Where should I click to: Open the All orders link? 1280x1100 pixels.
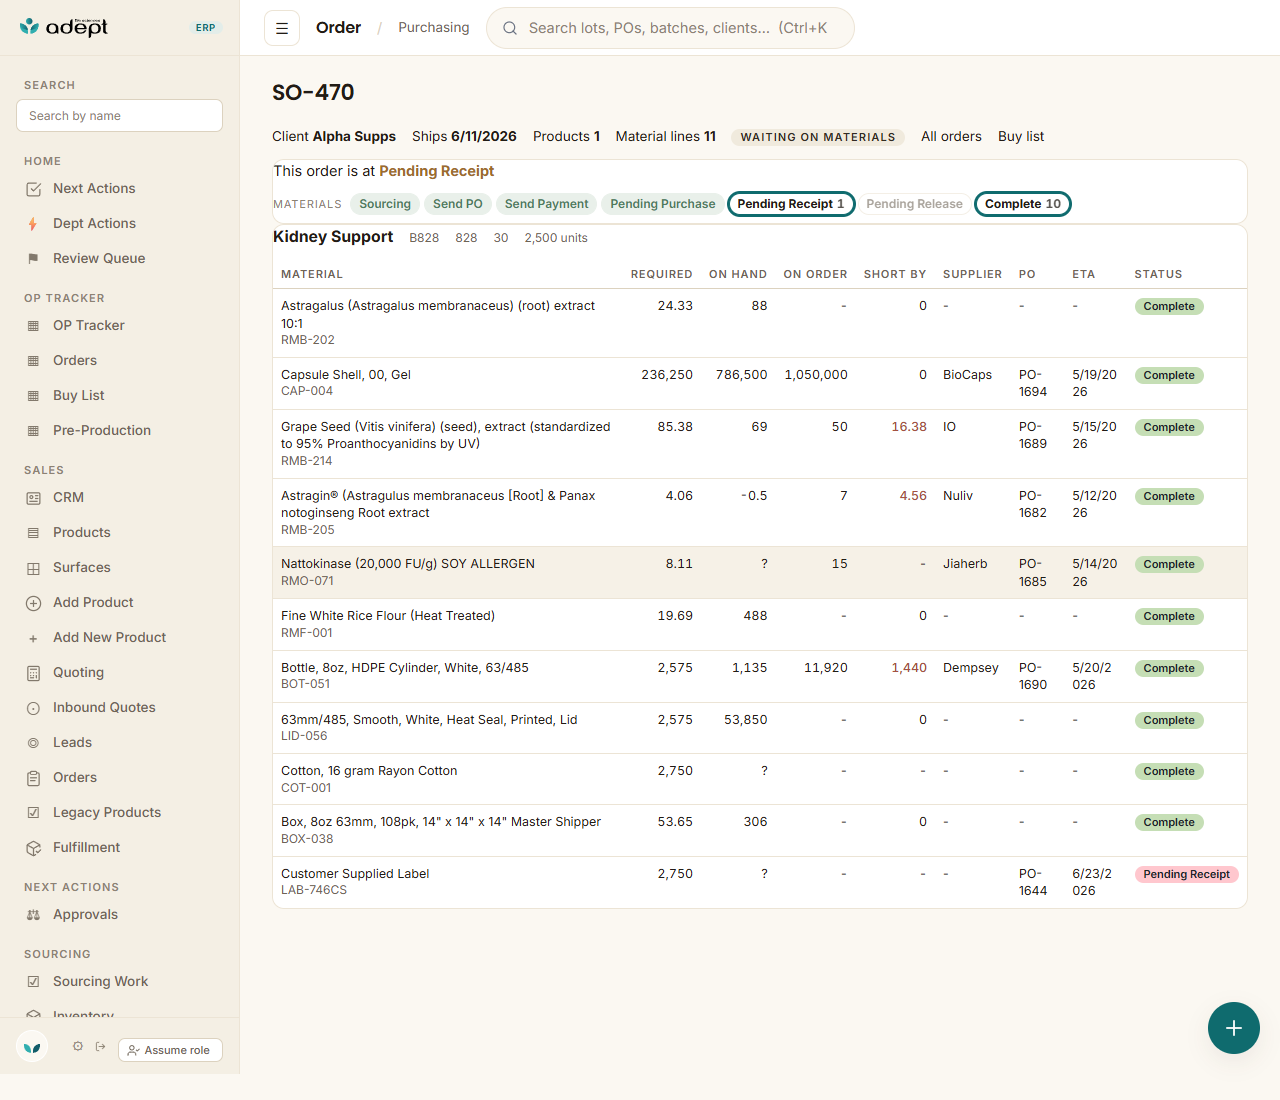[x=951, y=137]
